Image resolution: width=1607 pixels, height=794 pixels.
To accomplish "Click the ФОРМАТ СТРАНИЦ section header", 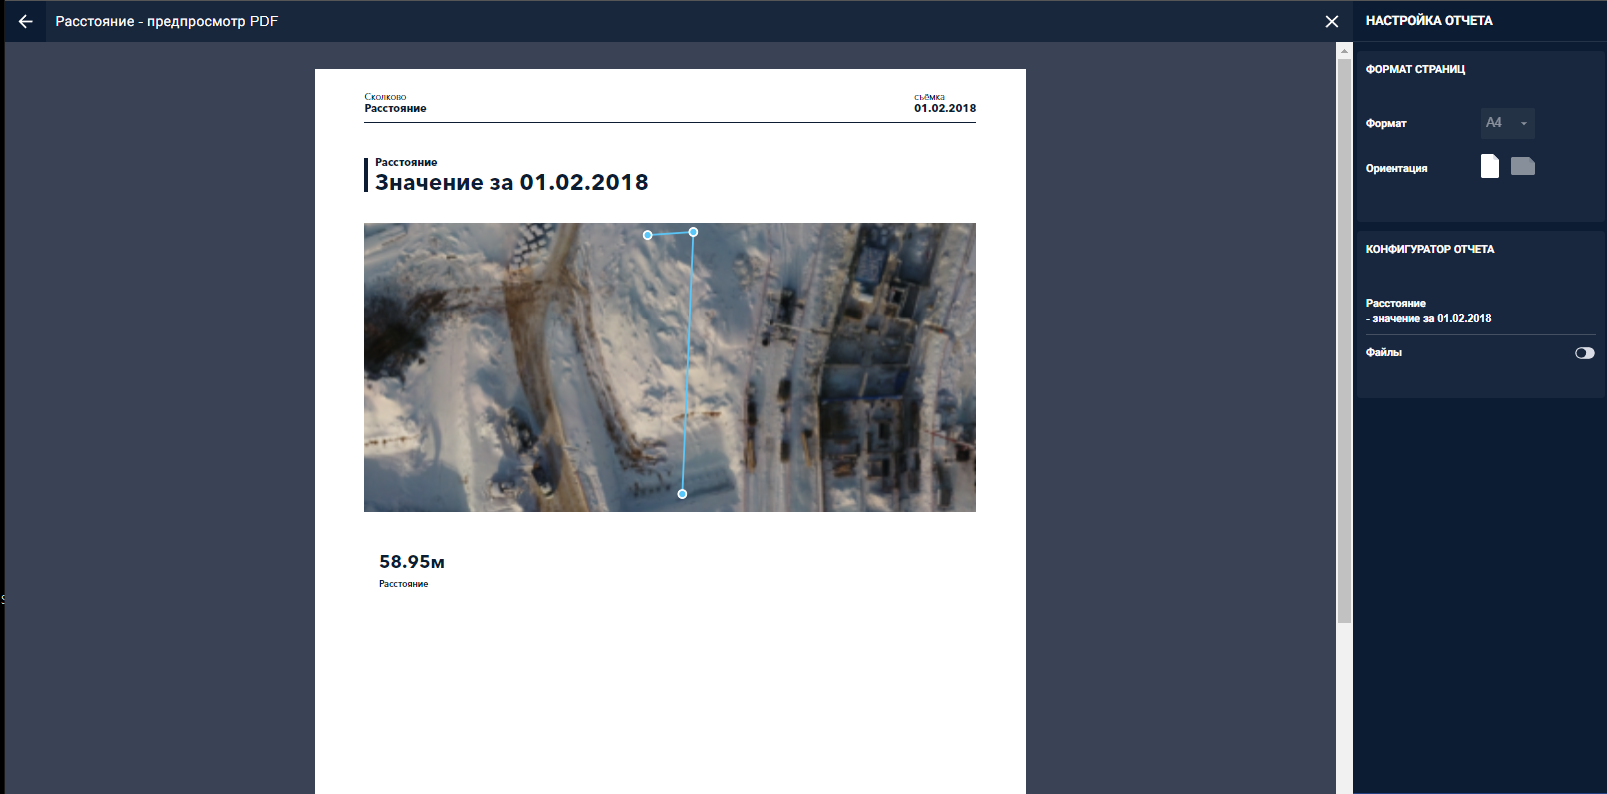I will (x=1415, y=69).
